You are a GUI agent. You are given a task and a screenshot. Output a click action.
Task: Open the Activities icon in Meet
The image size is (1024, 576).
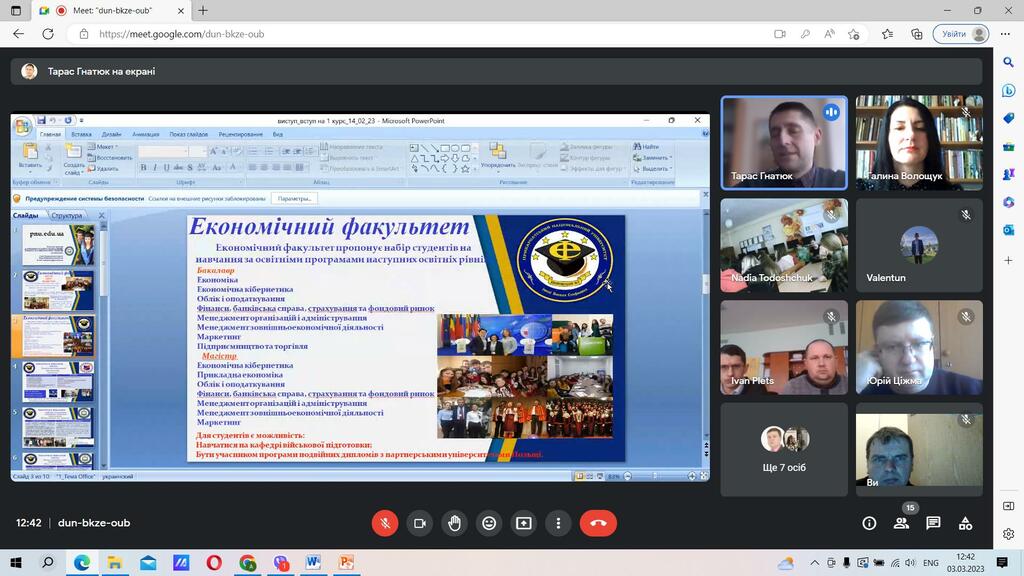(x=965, y=523)
